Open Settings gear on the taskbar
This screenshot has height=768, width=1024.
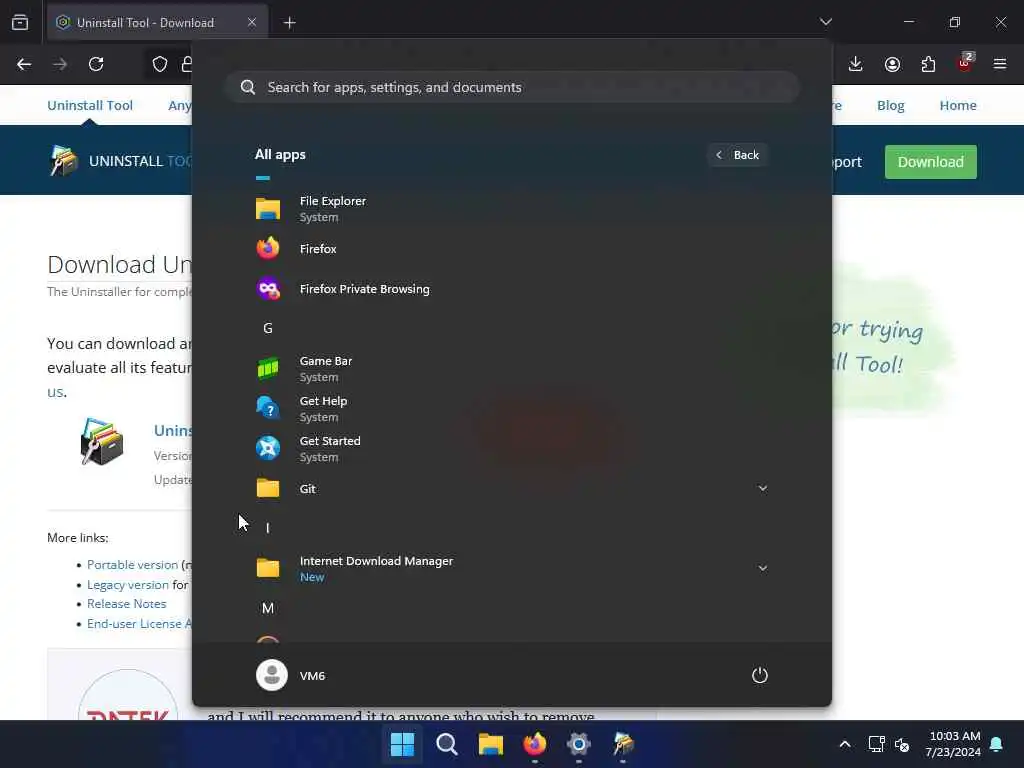click(579, 744)
